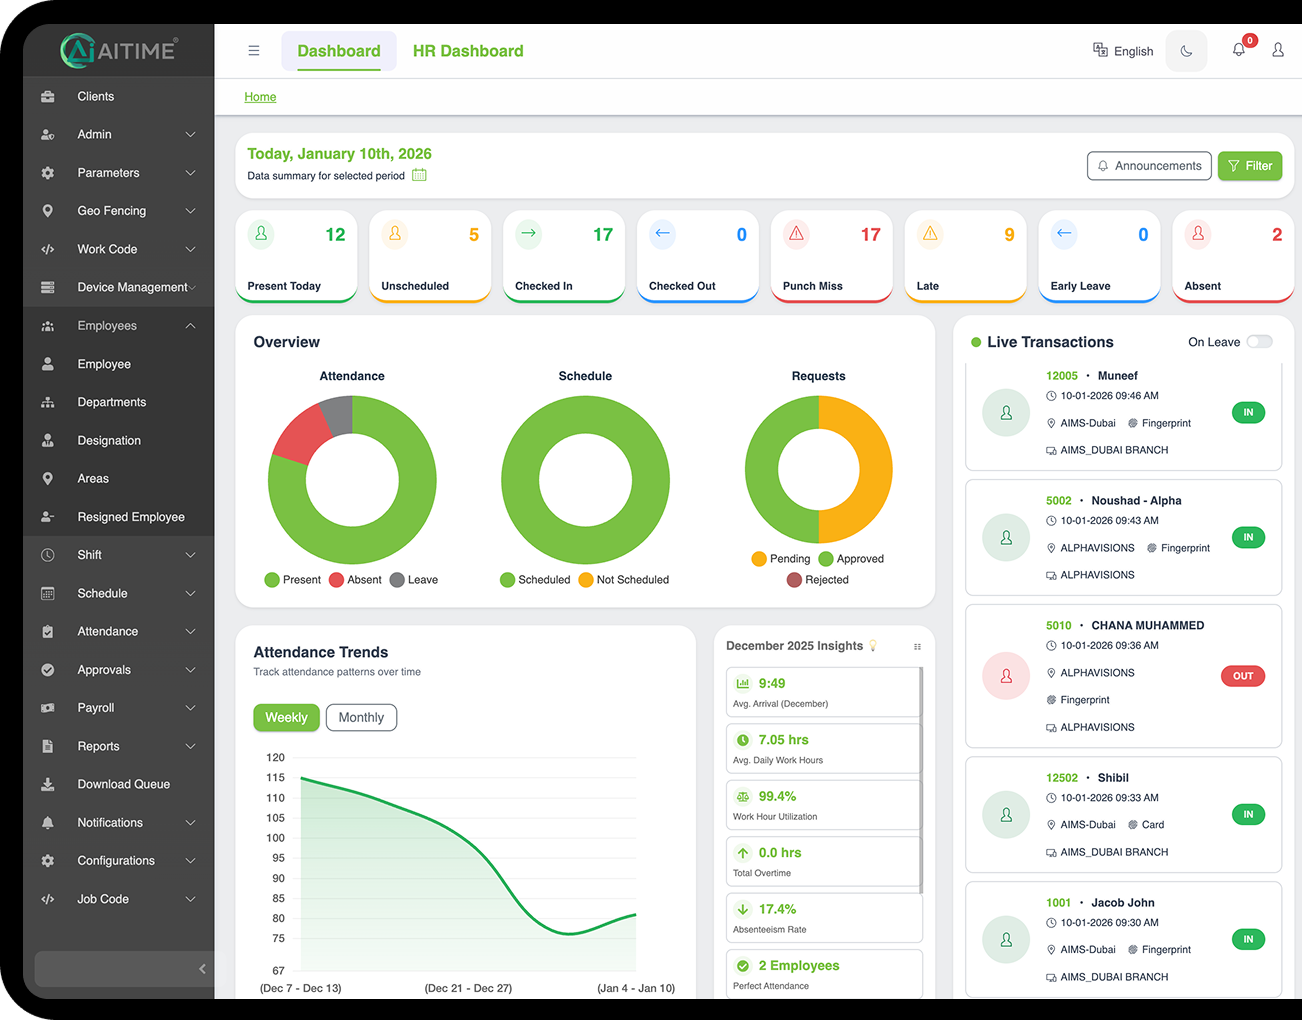The image size is (1302, 1020).
Task: Click the dark mode moon icon
Action: tap(1186, 50)
